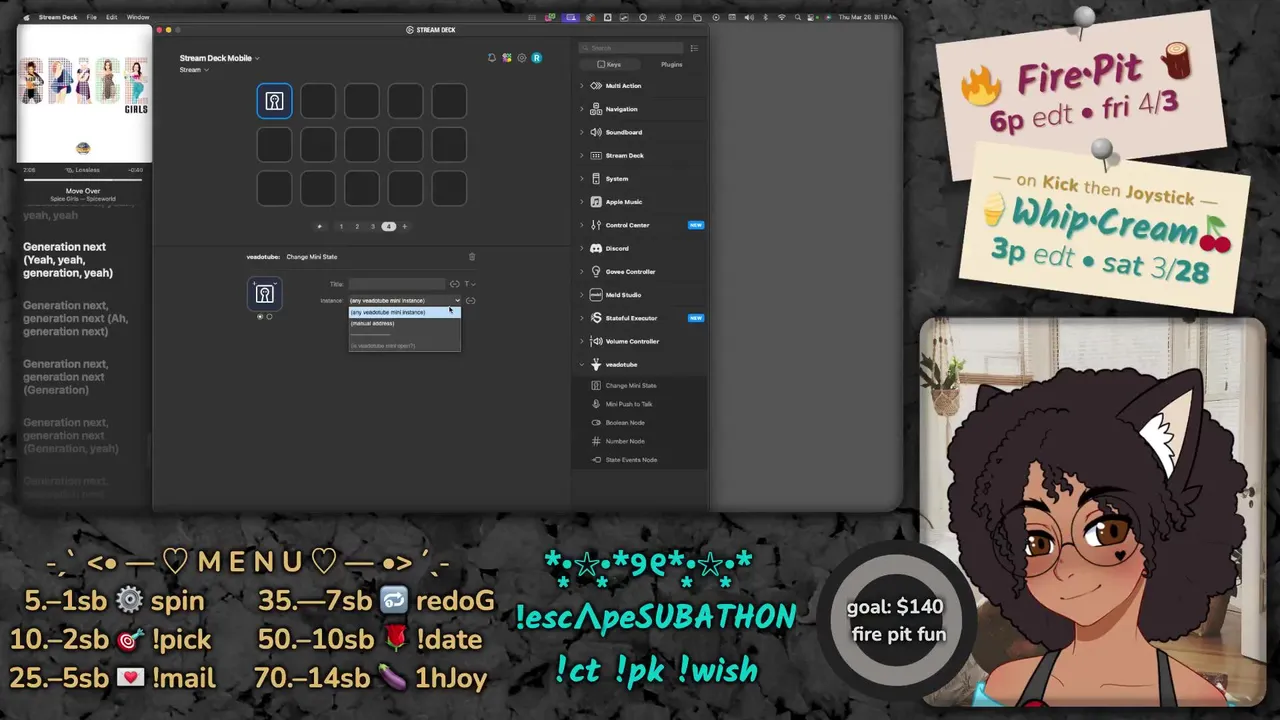Viewport: 1280px width, 720px height.
Task: Open the Stream profile dropdown
Action: pos(194,70)
